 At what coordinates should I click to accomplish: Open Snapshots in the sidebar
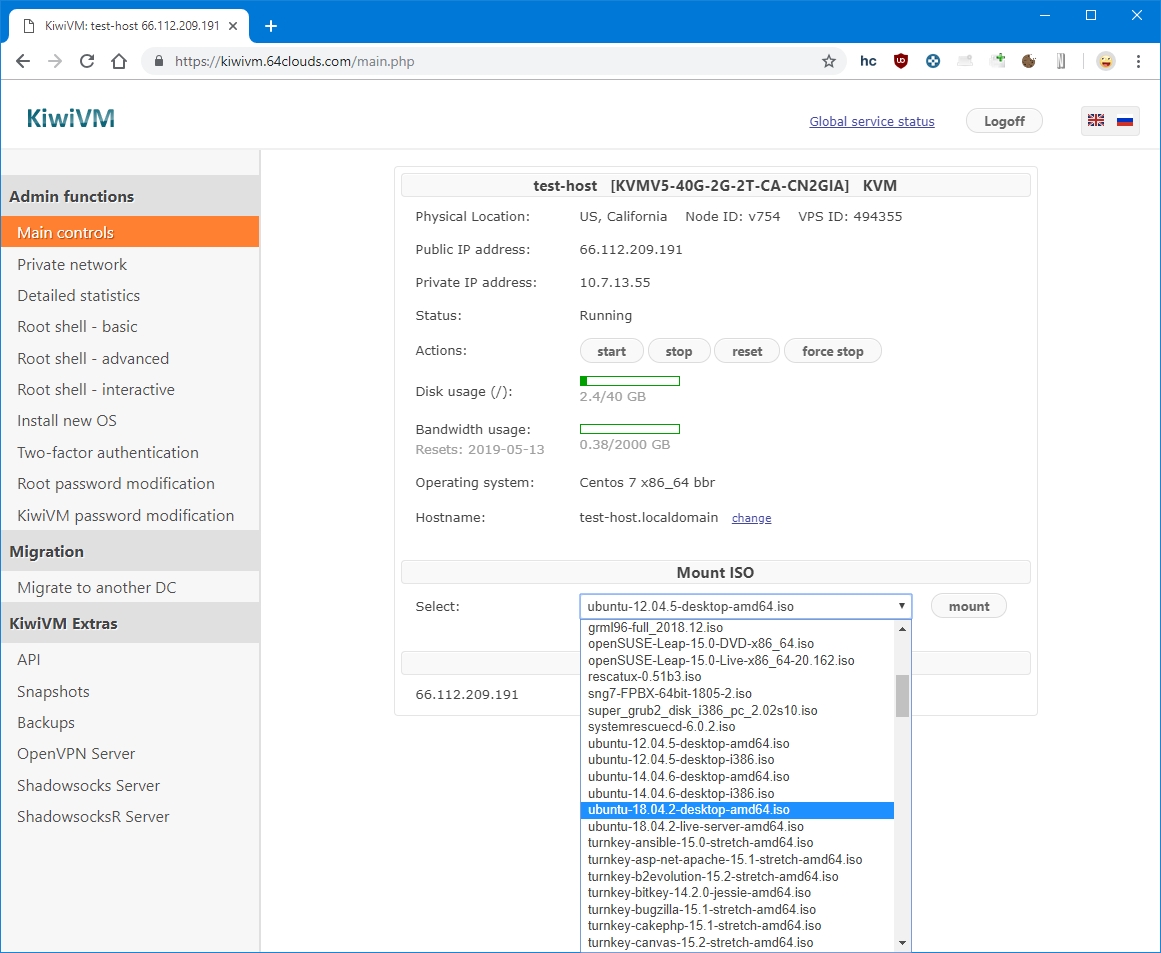click(x=53, y=691)
